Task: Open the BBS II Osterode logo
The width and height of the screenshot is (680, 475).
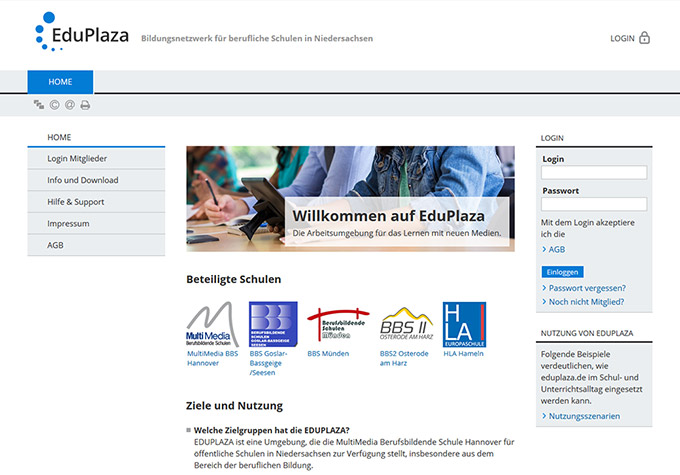Action: click(406, 324)
